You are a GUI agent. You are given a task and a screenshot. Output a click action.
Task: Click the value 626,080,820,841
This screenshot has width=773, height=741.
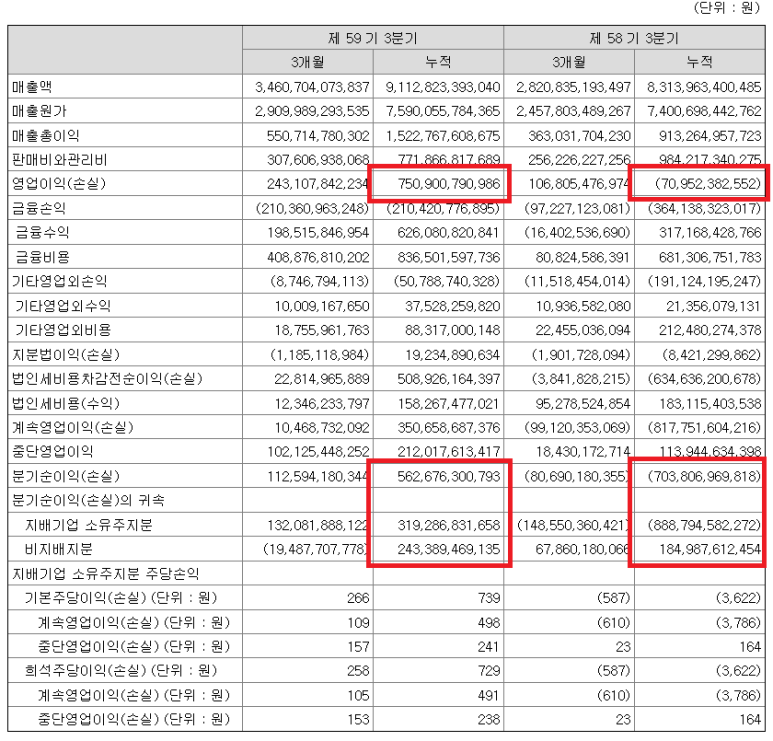[449, 232]
